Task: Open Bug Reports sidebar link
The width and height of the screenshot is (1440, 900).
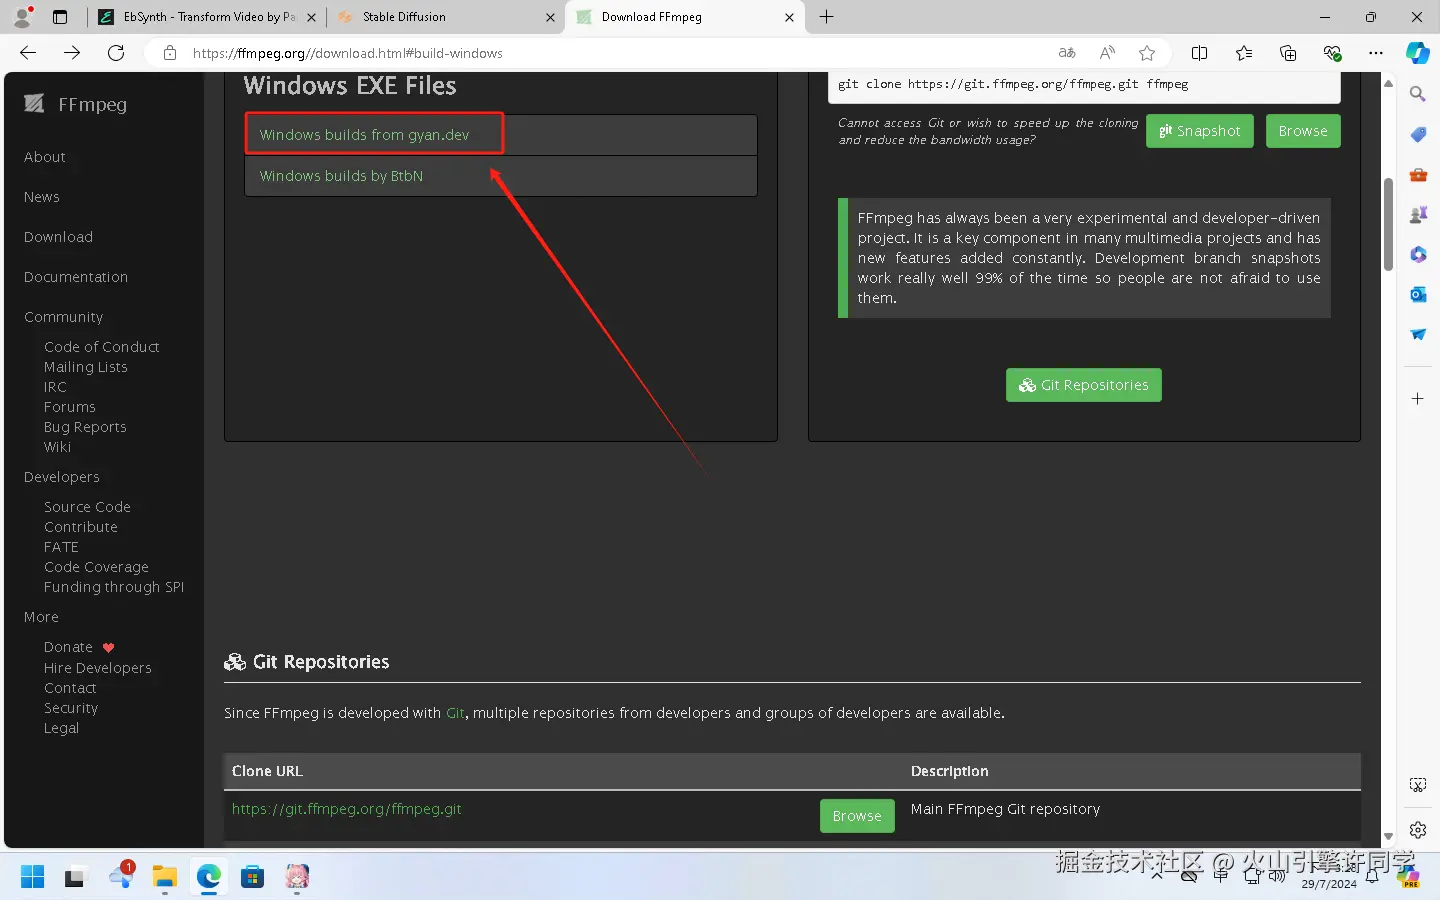Action: pyautogui.click(x=85, y=427)
